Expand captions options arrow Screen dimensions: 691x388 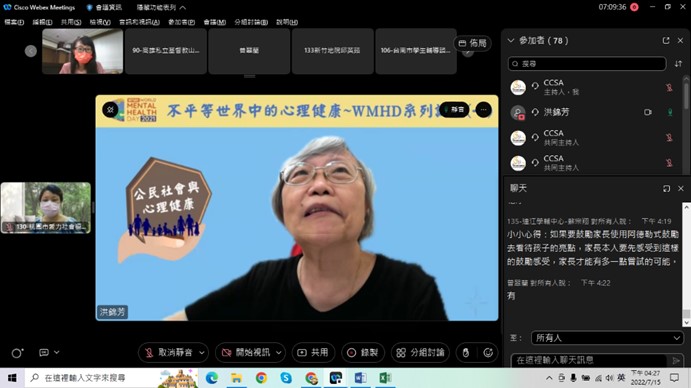(56, 352)
